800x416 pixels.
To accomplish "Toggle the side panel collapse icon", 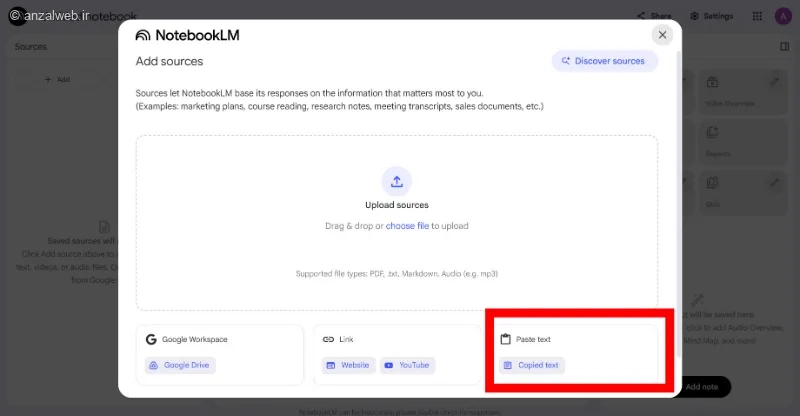I will (x=785, y=46).
